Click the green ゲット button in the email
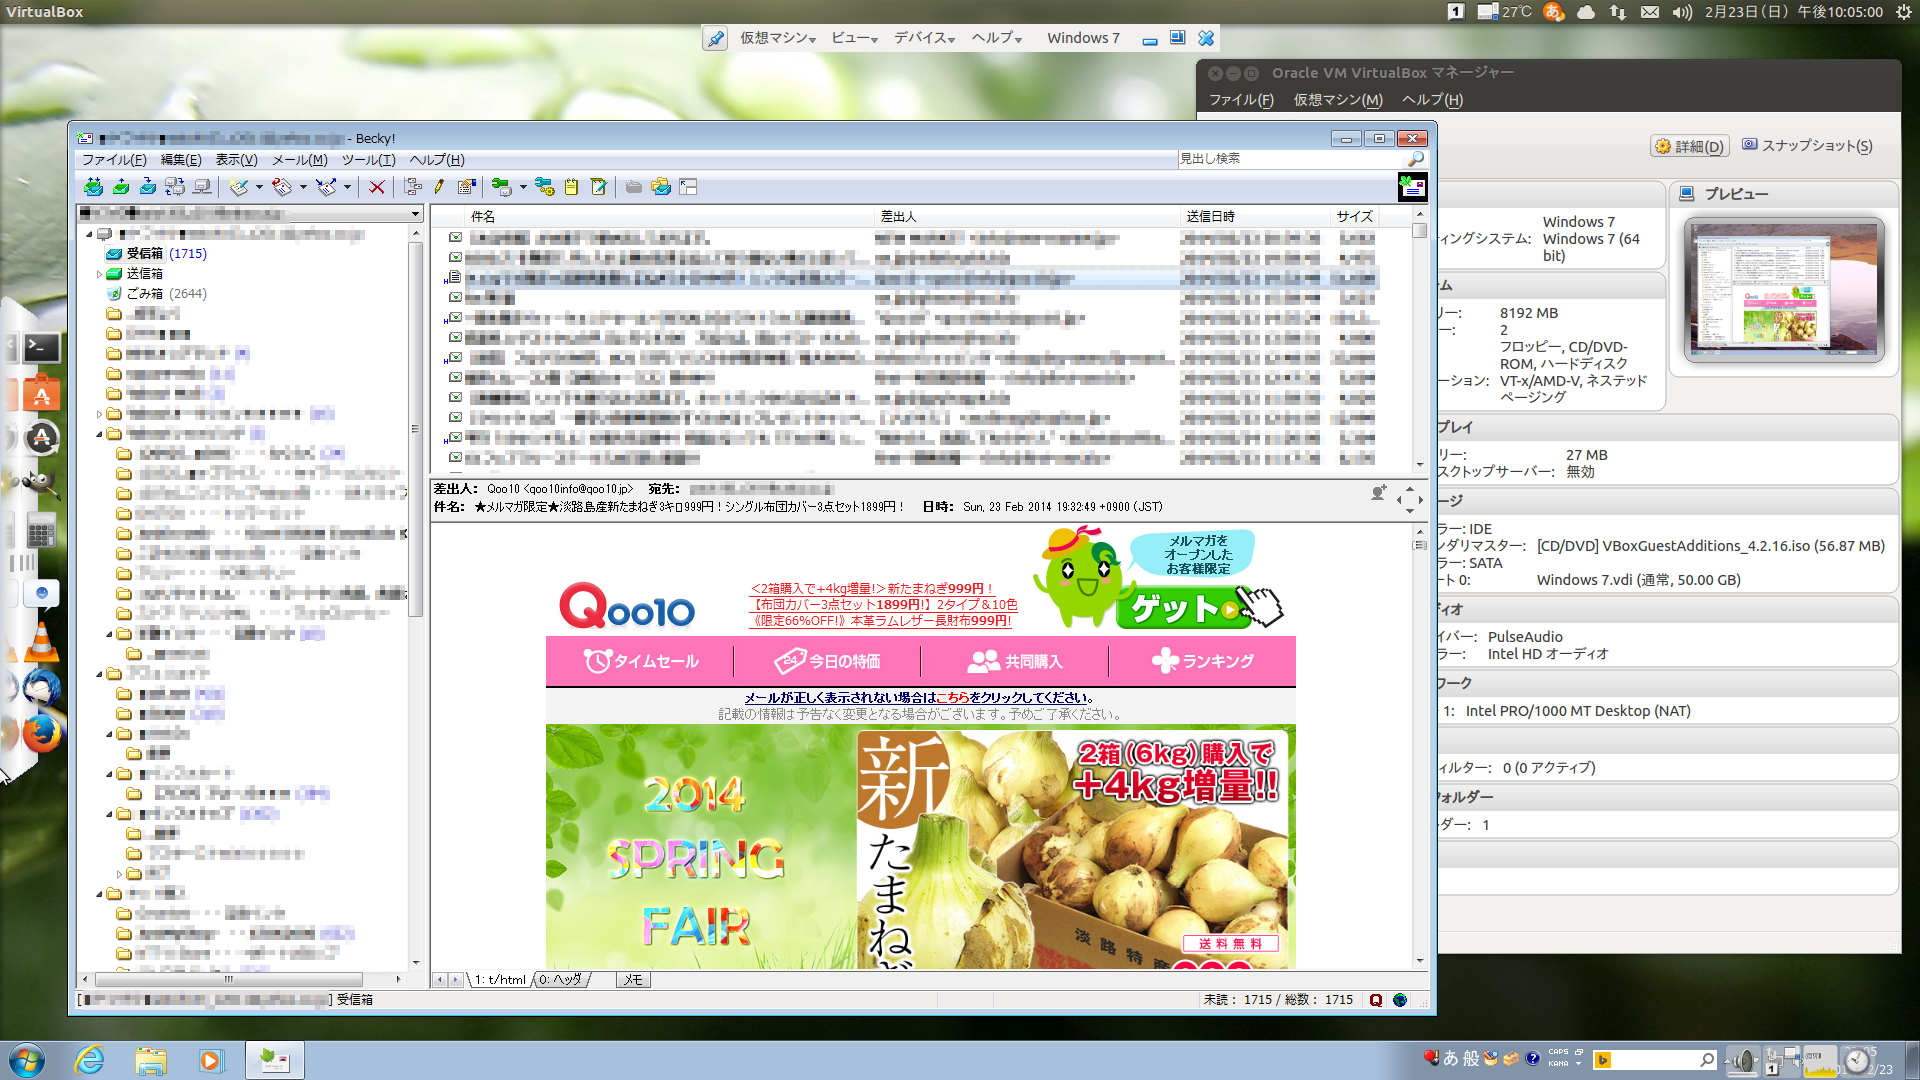1920x1080 pixels. [x=1183, y=608]
